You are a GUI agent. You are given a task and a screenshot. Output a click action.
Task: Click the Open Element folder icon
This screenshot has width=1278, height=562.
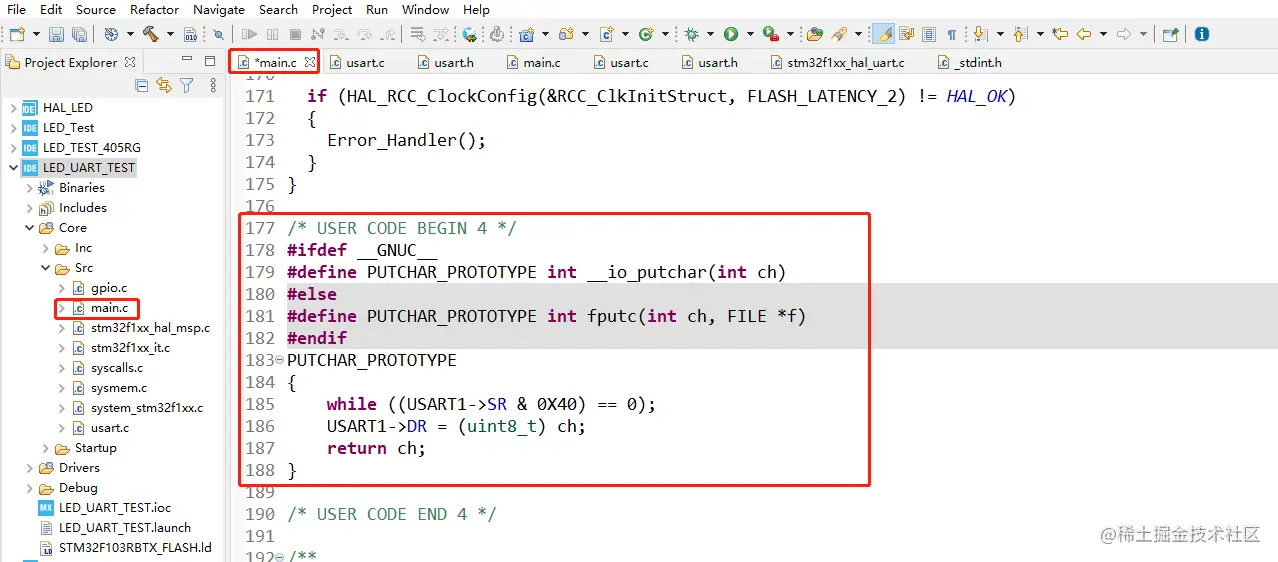815,34
